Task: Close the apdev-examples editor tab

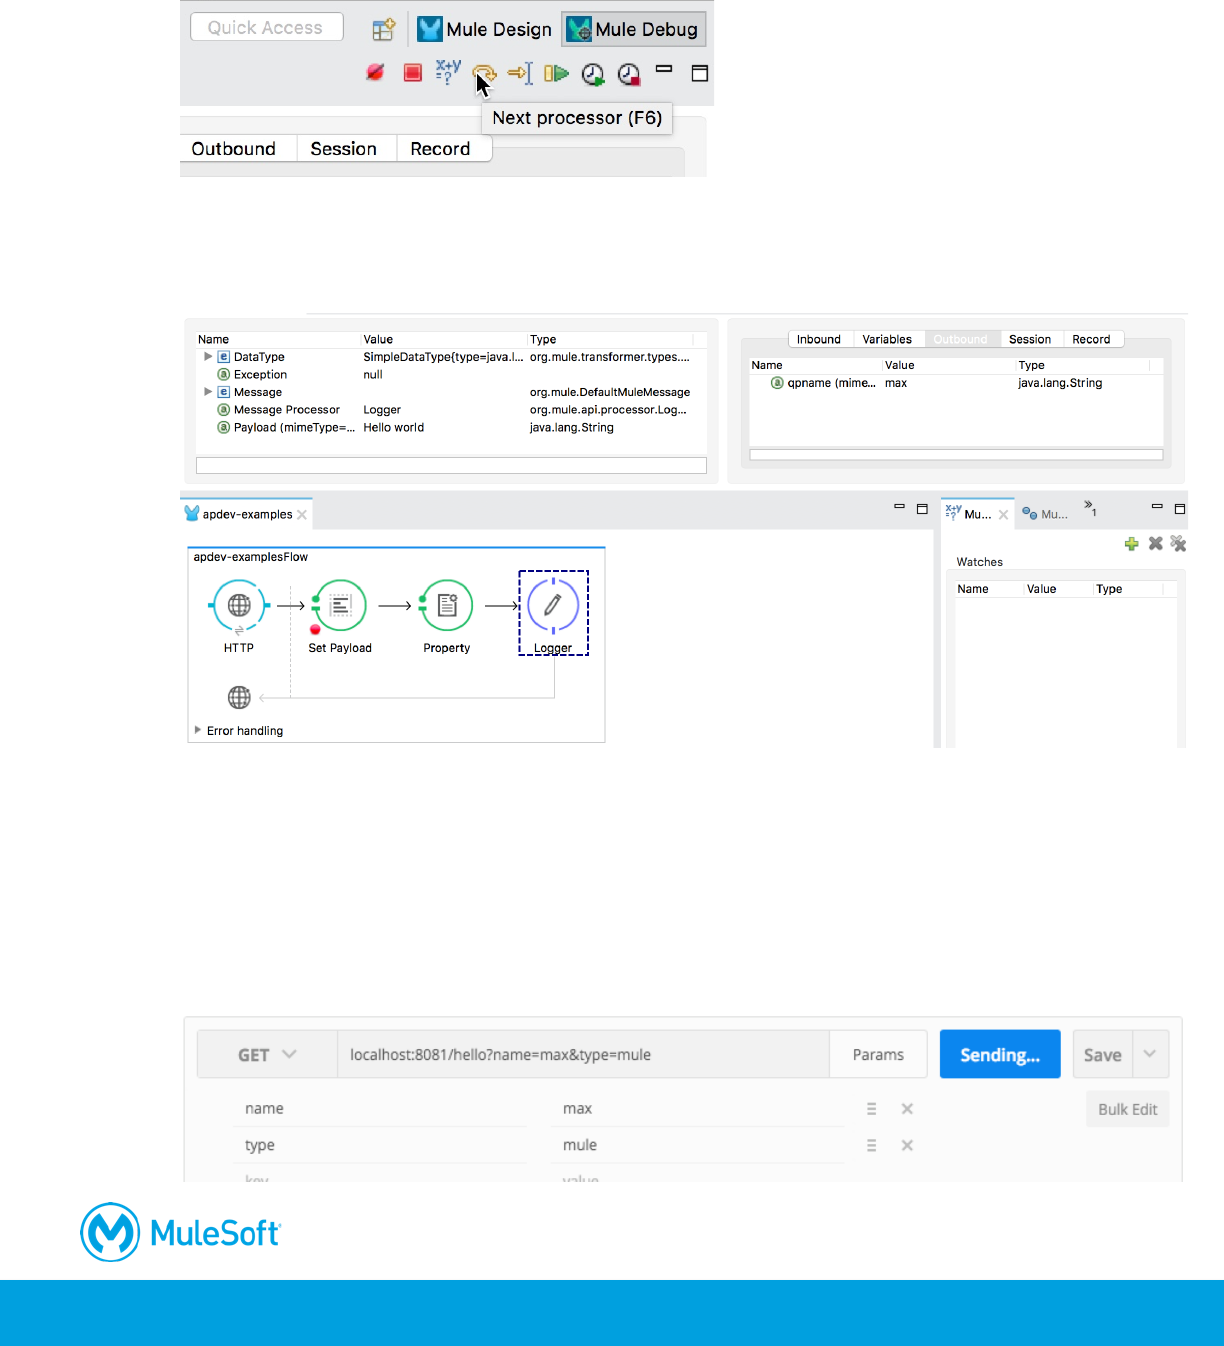Action: click(302, 514)
